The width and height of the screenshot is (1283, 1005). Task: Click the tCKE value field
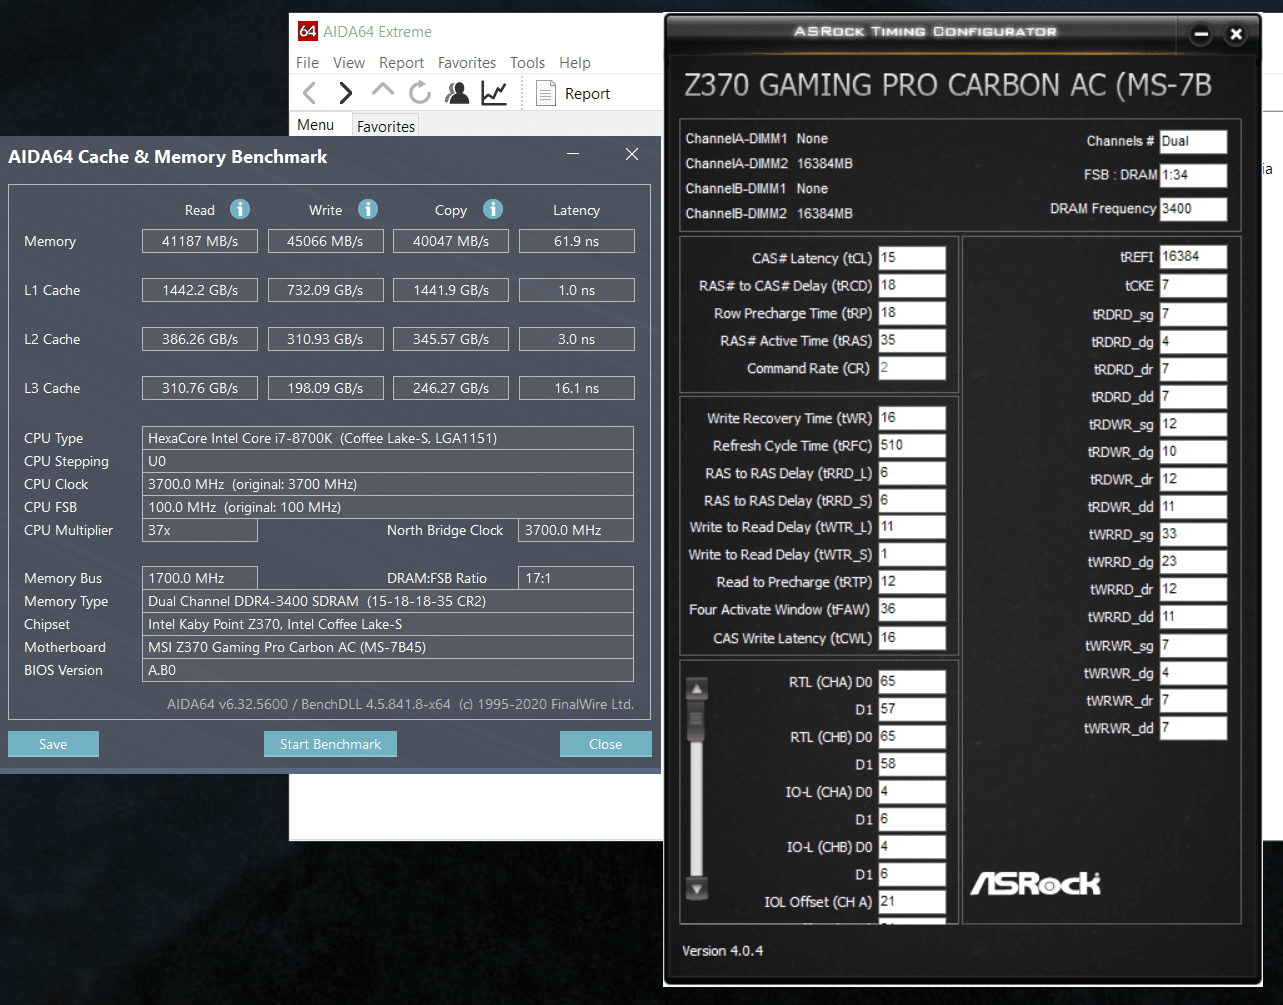point(1193,285)
